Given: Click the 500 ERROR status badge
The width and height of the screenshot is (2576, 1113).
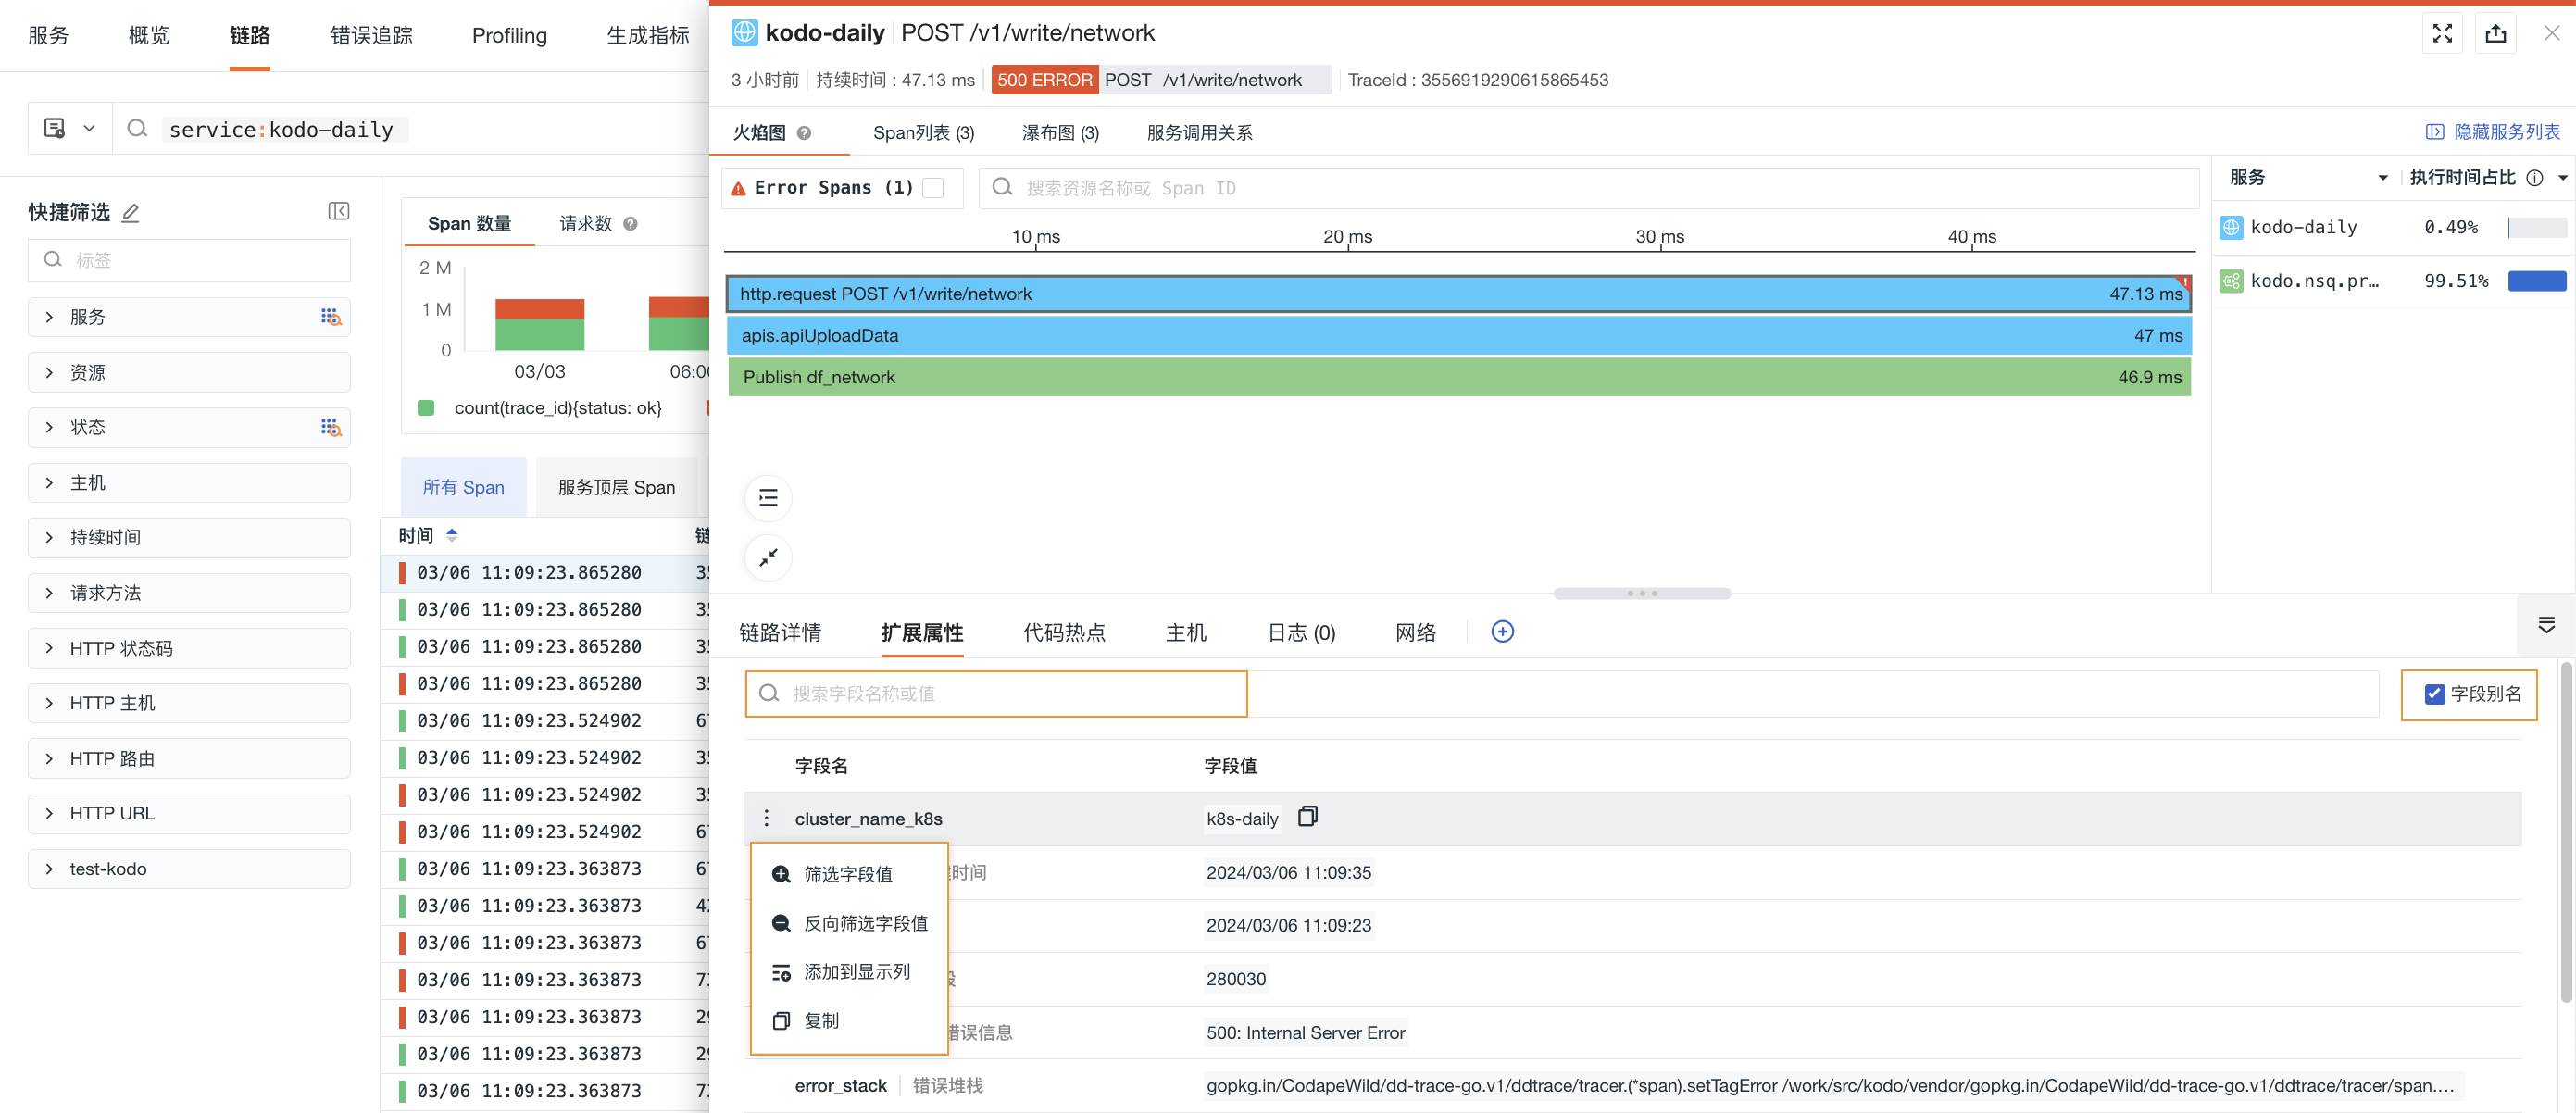Looking at the screenshot, I should click(1044, 80).
